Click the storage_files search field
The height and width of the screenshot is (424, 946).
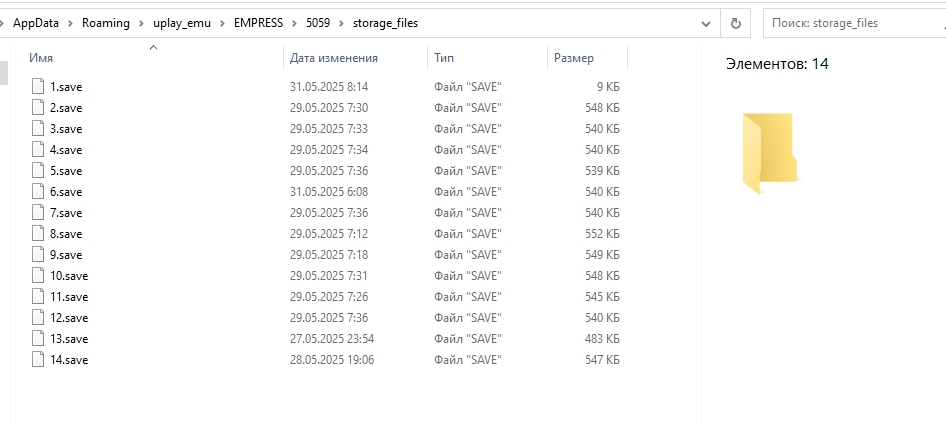[x=850, y=23]
